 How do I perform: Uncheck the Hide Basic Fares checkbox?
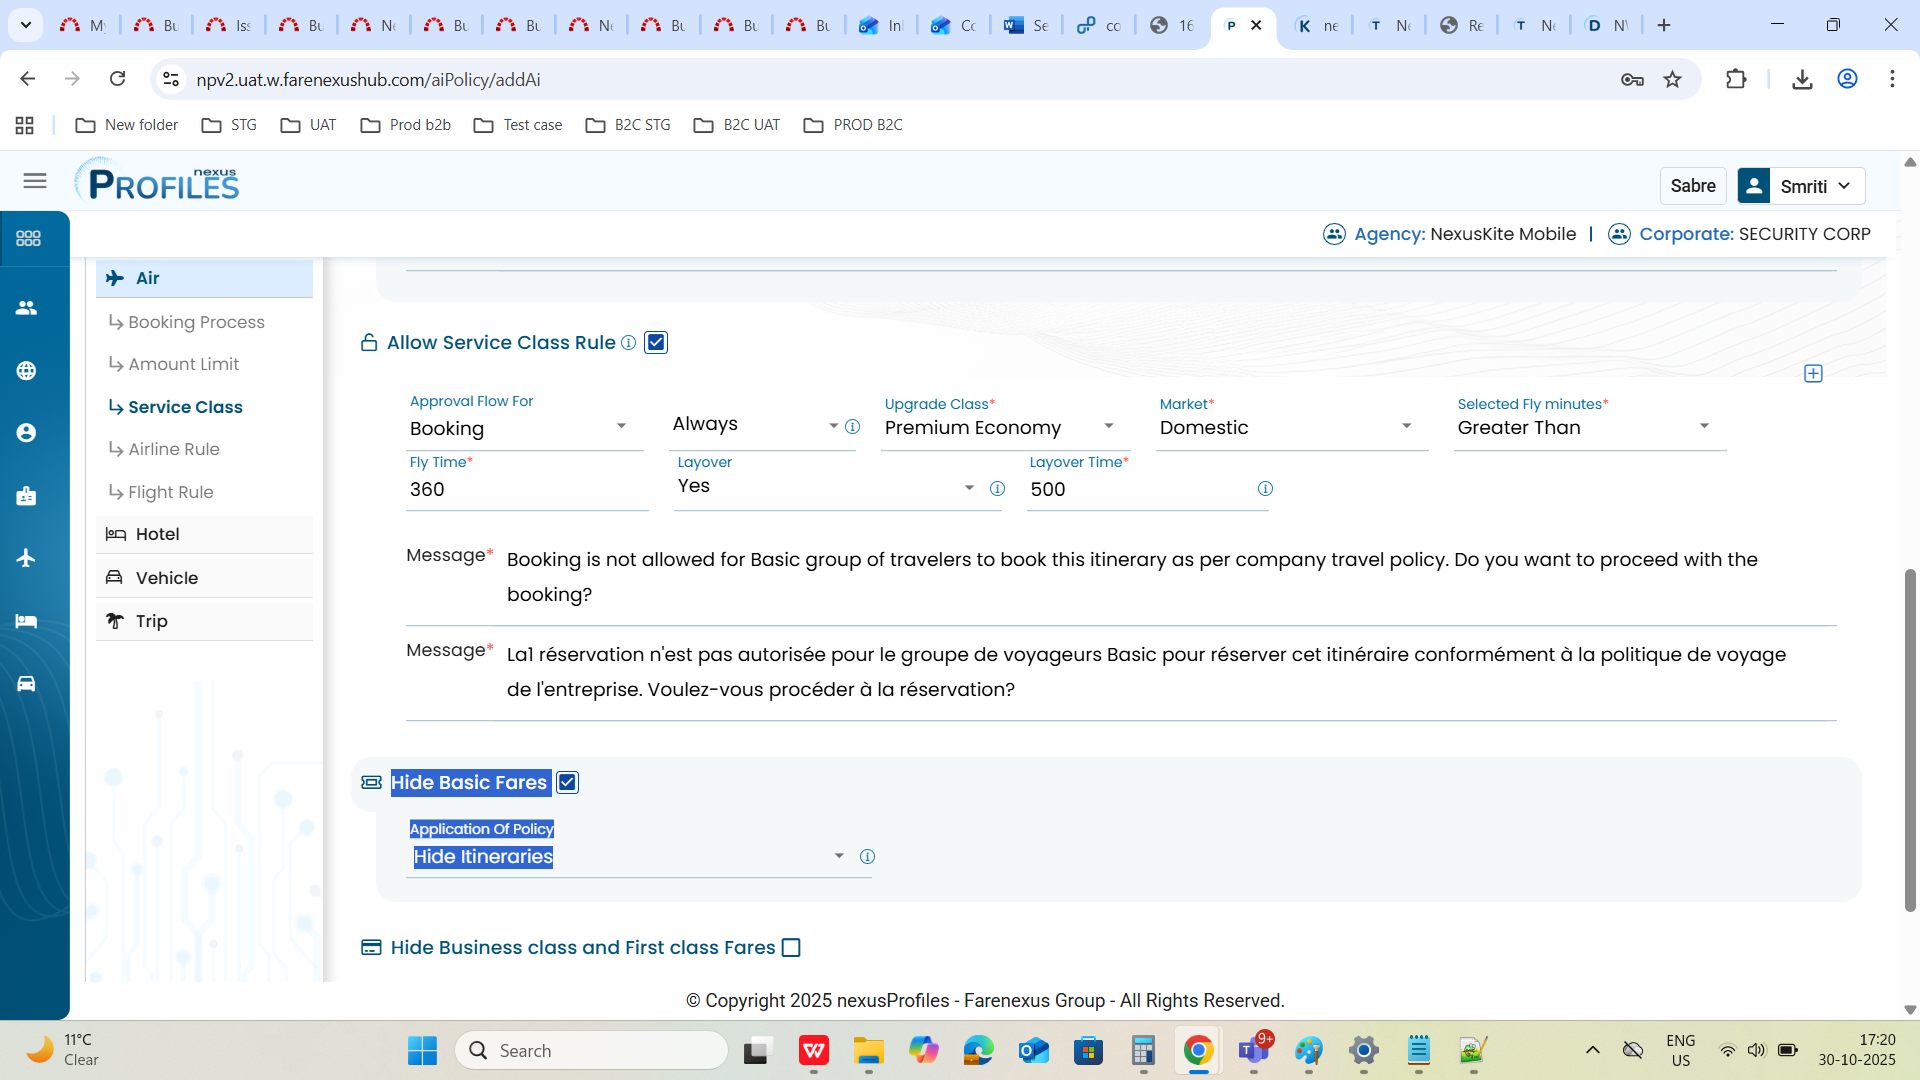click(567, 783)
